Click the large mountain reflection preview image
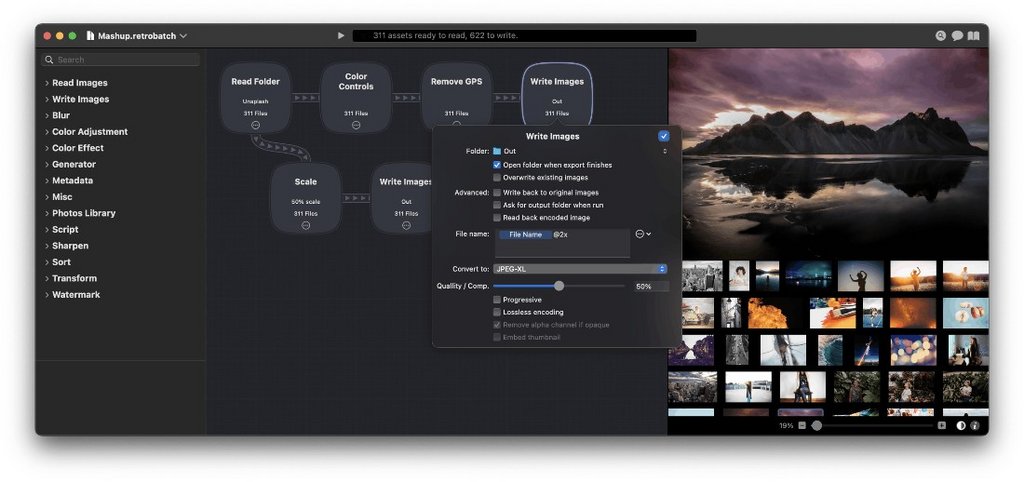This screenshot has width=1024, height=482. coord(828,153)
